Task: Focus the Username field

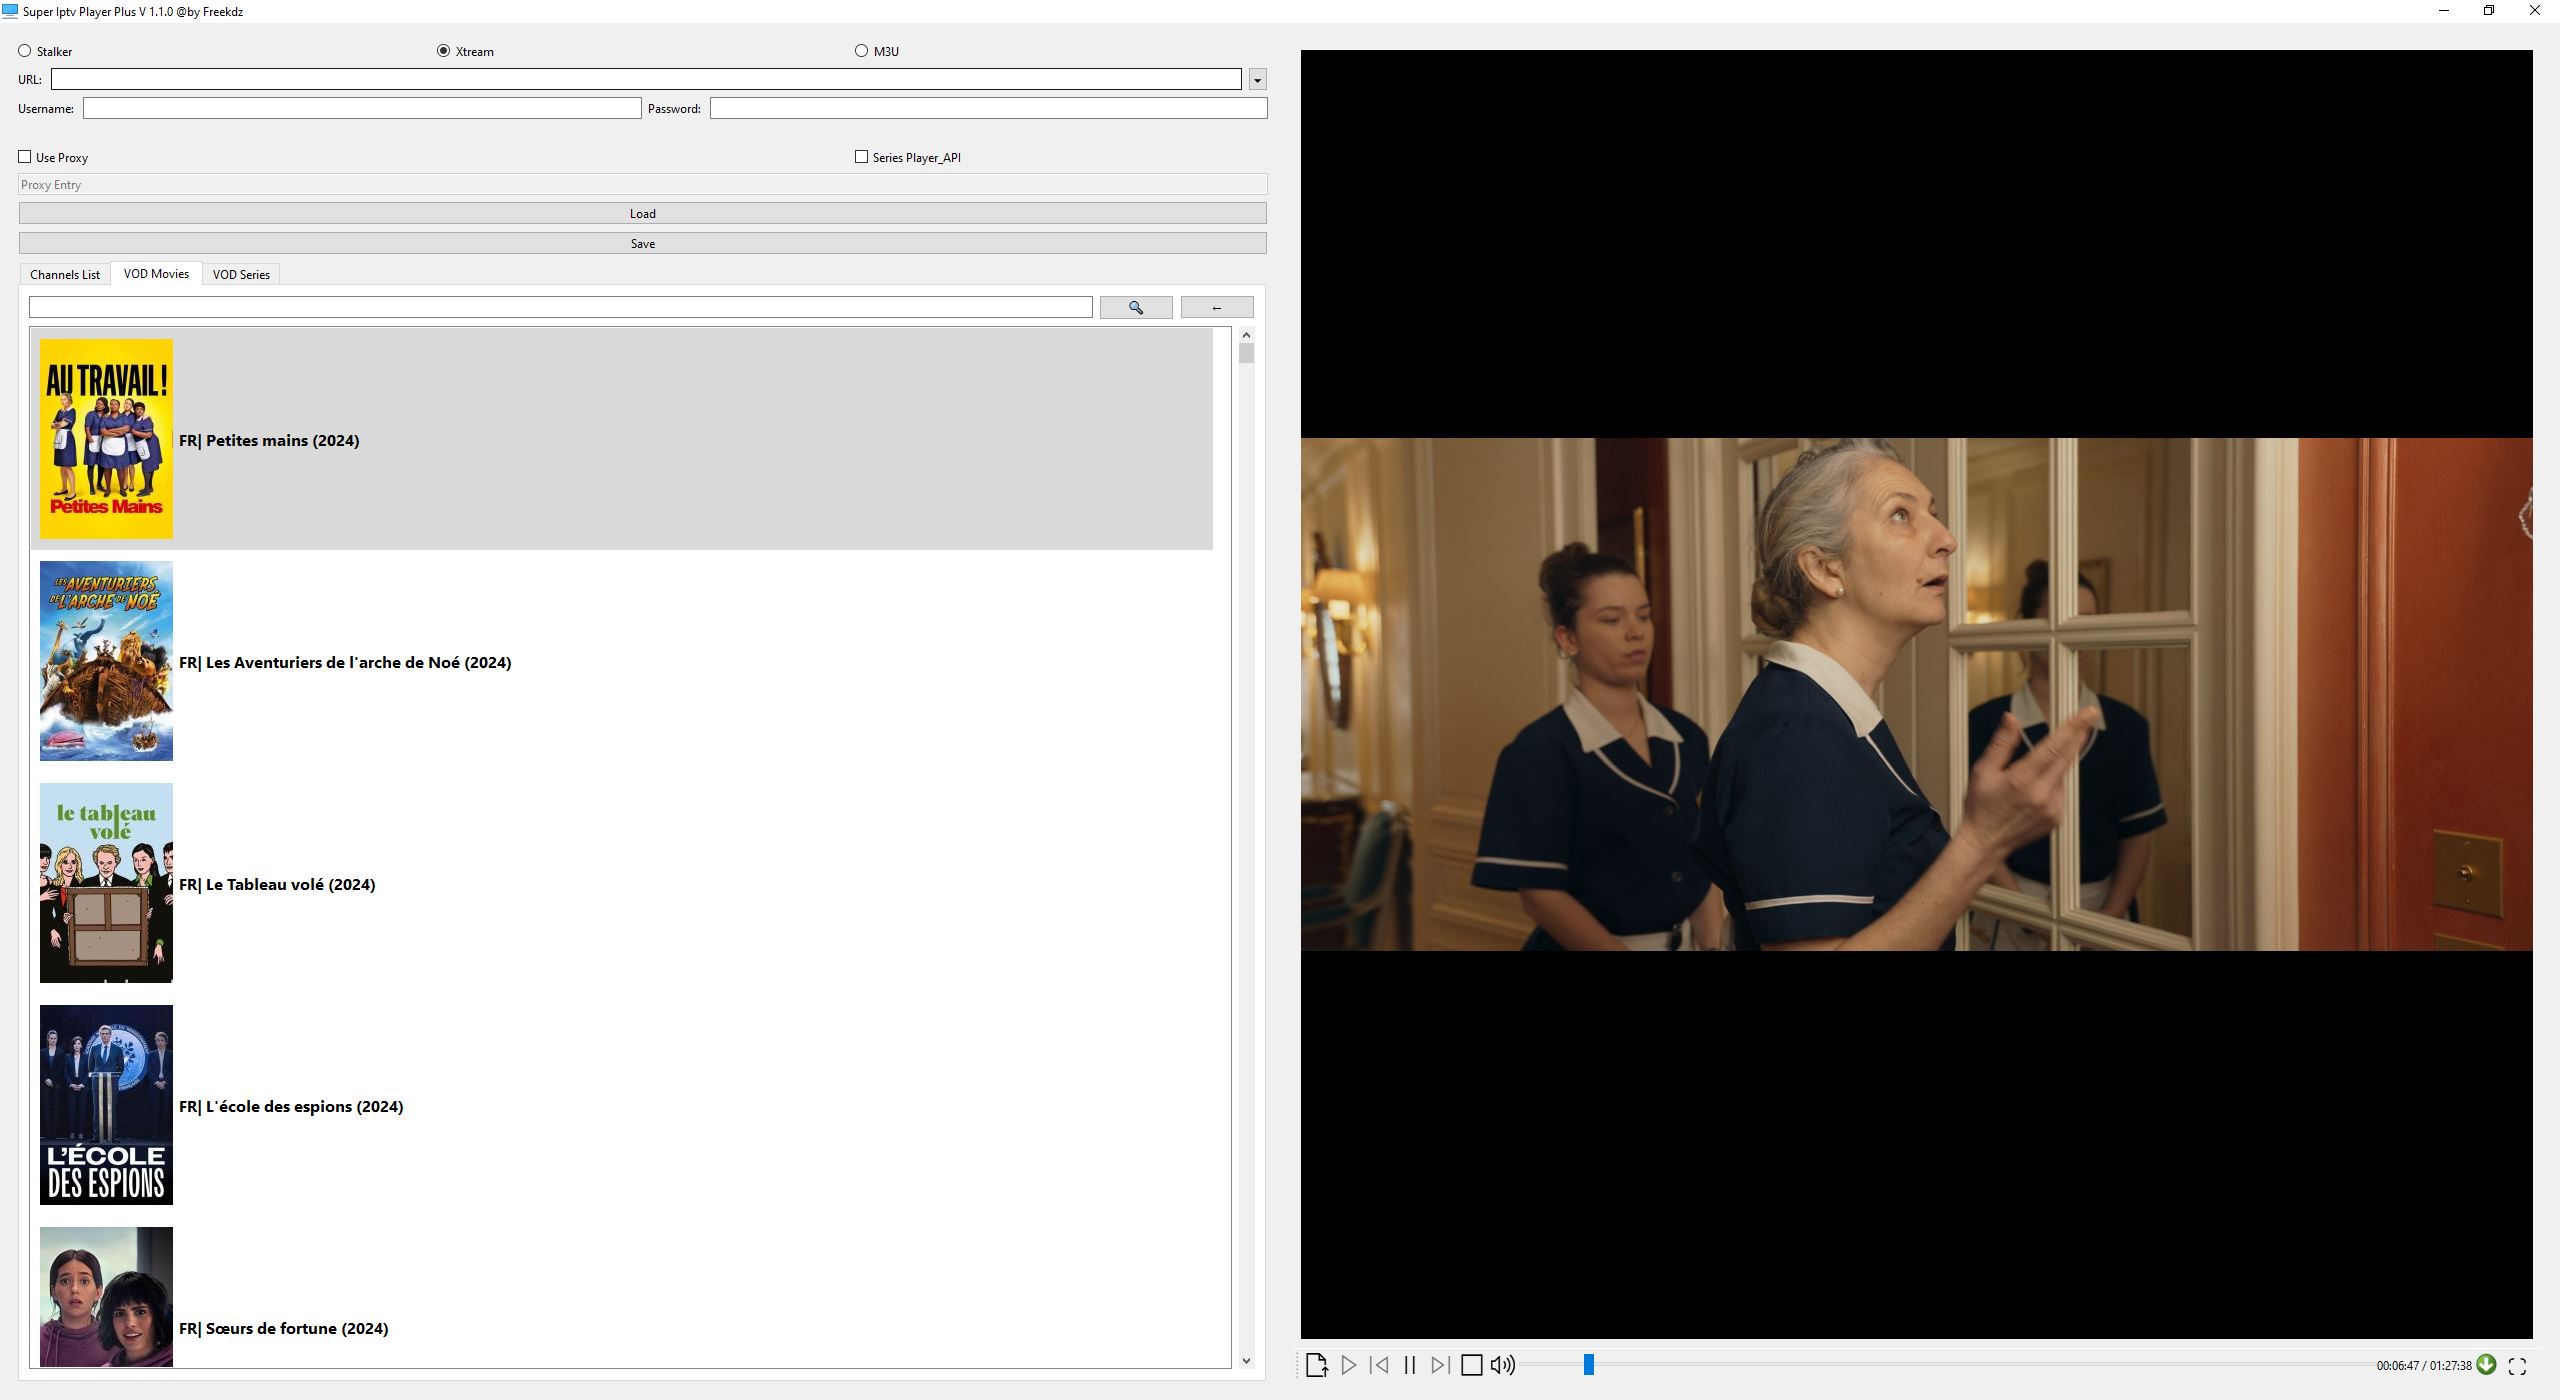Action: [x=362, y=108]
